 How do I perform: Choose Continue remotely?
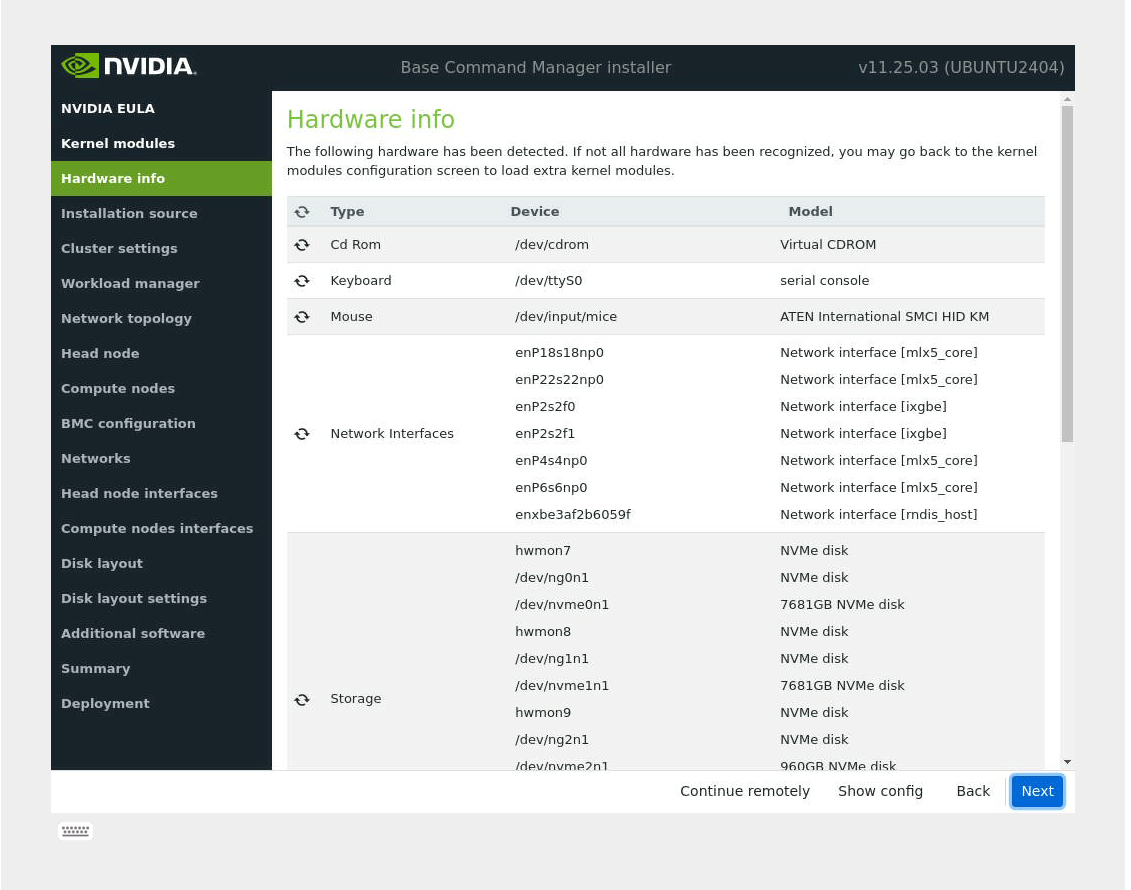745,791
